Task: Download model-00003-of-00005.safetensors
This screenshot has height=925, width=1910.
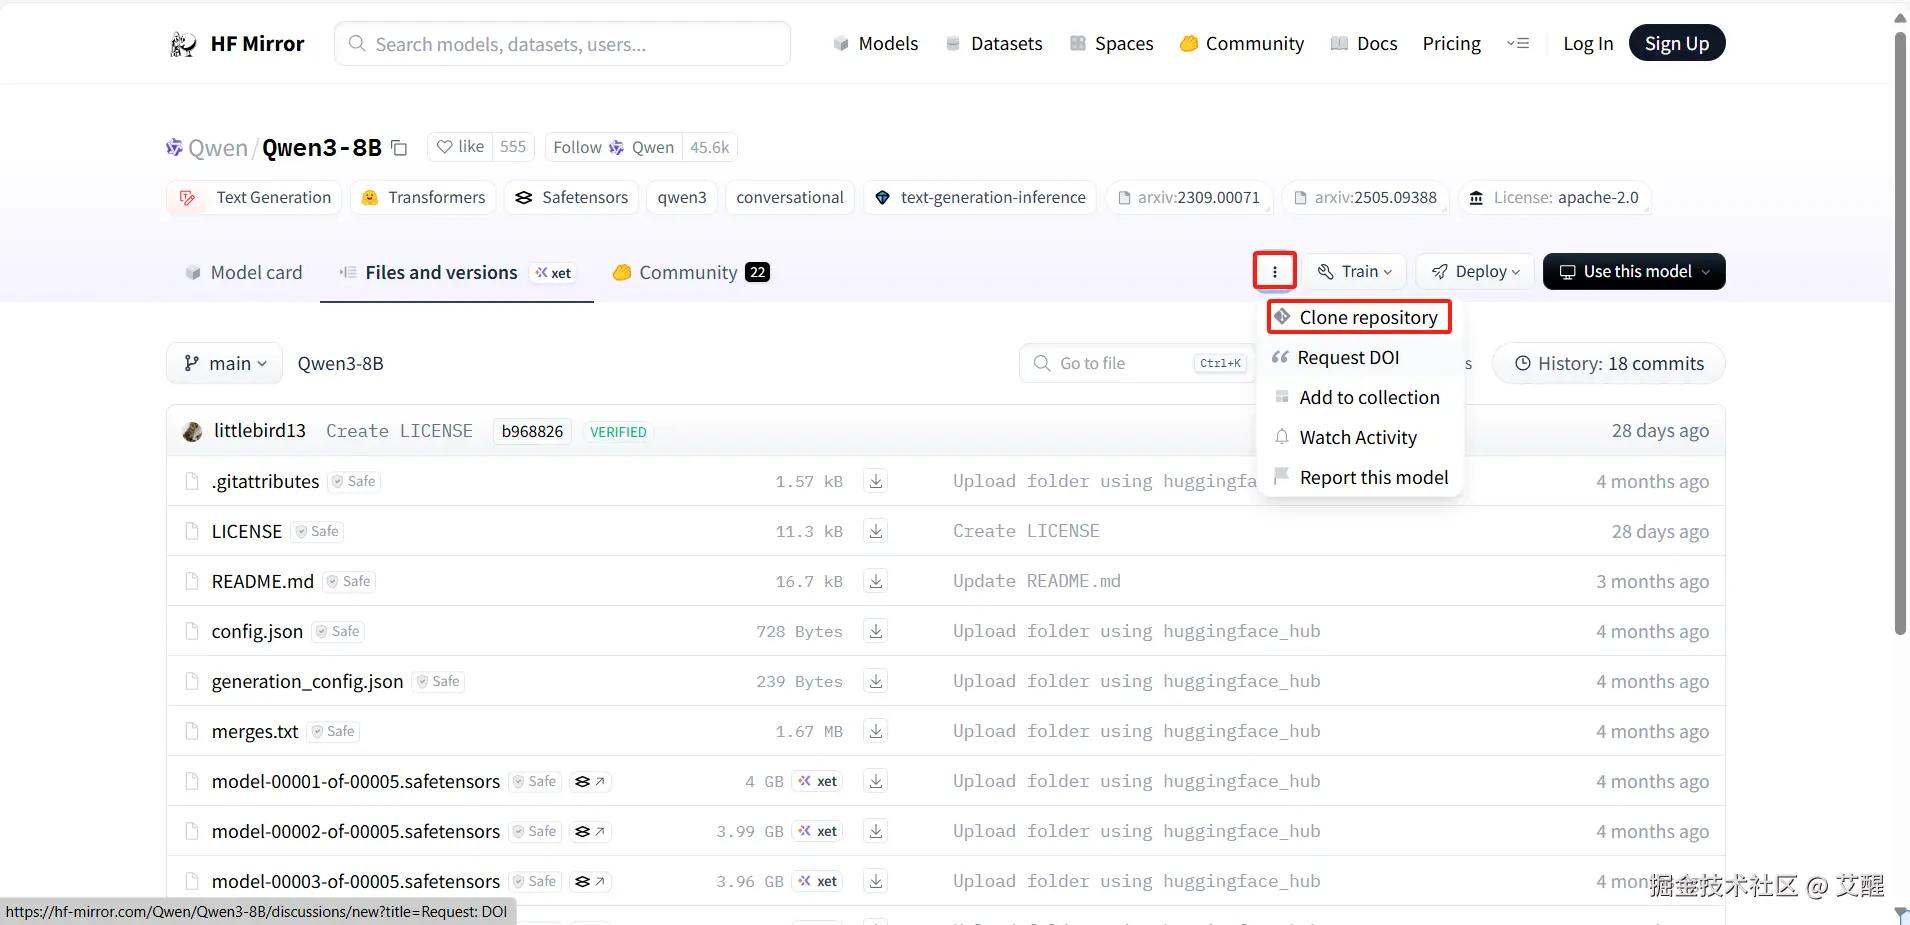Action: pos(876,881)
